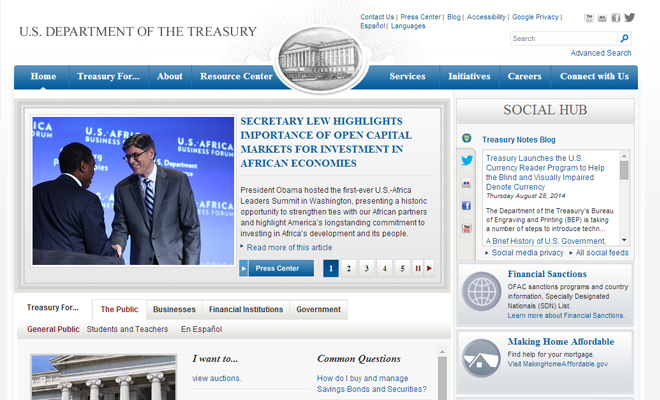Screen dimensions: 660x400
Task: Open the Google Privacy link
Action: point(535,17)
